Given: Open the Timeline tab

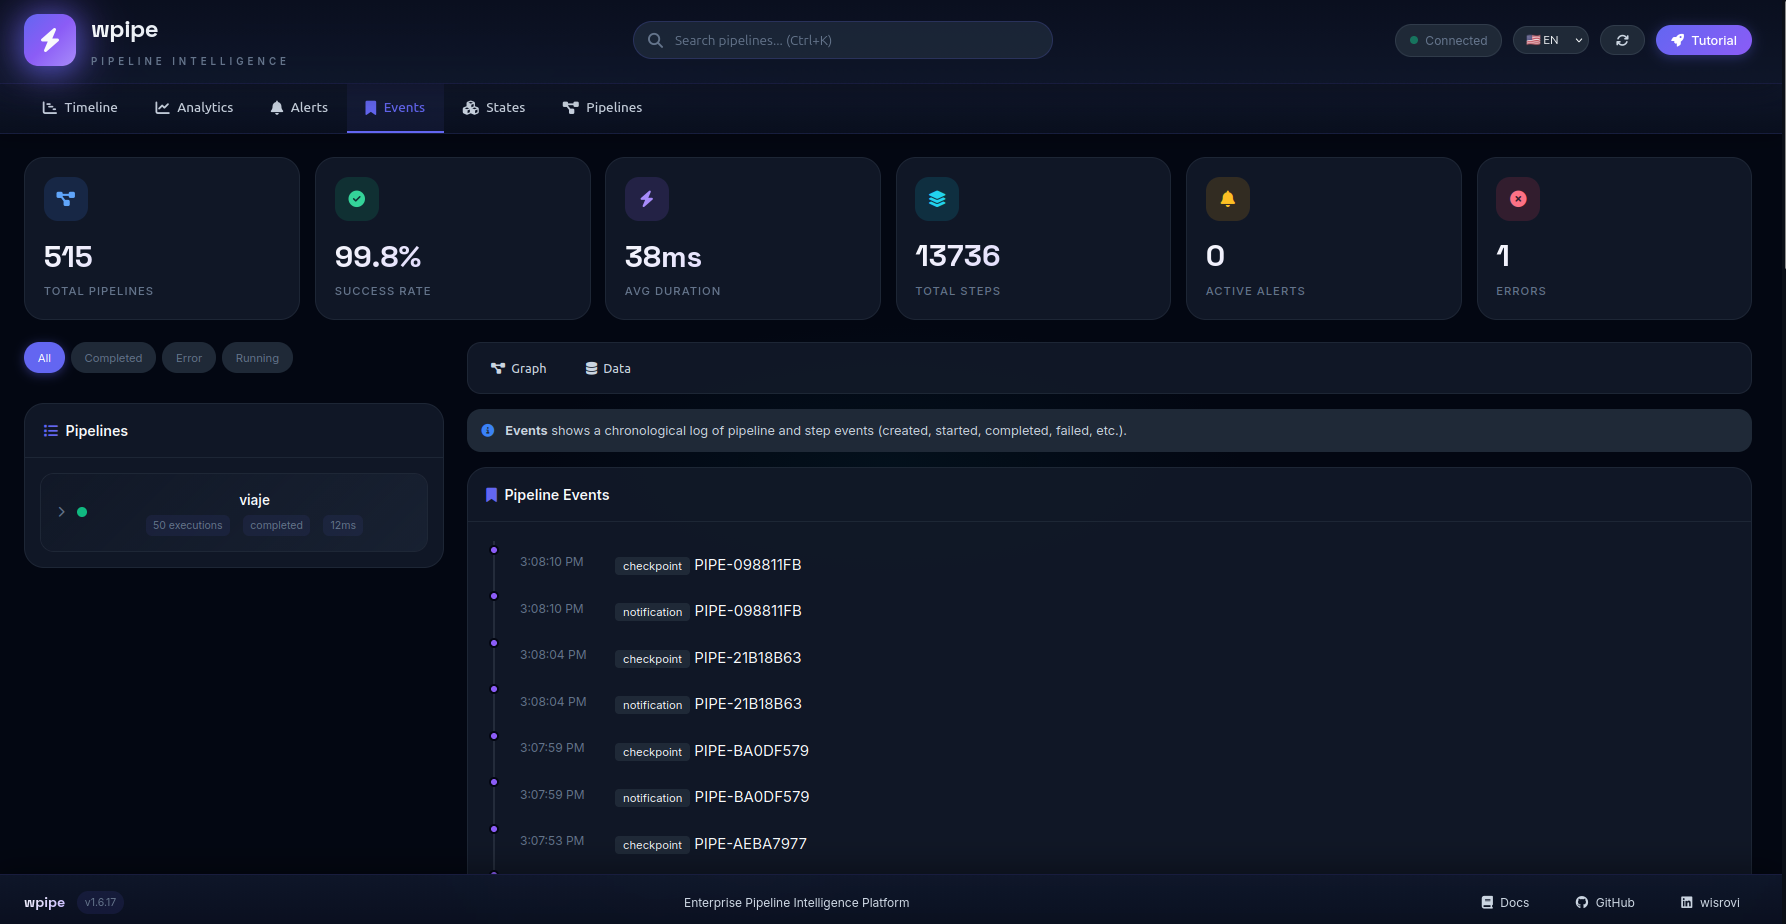Looking at the screenshot, I should [x=80, y=108].
